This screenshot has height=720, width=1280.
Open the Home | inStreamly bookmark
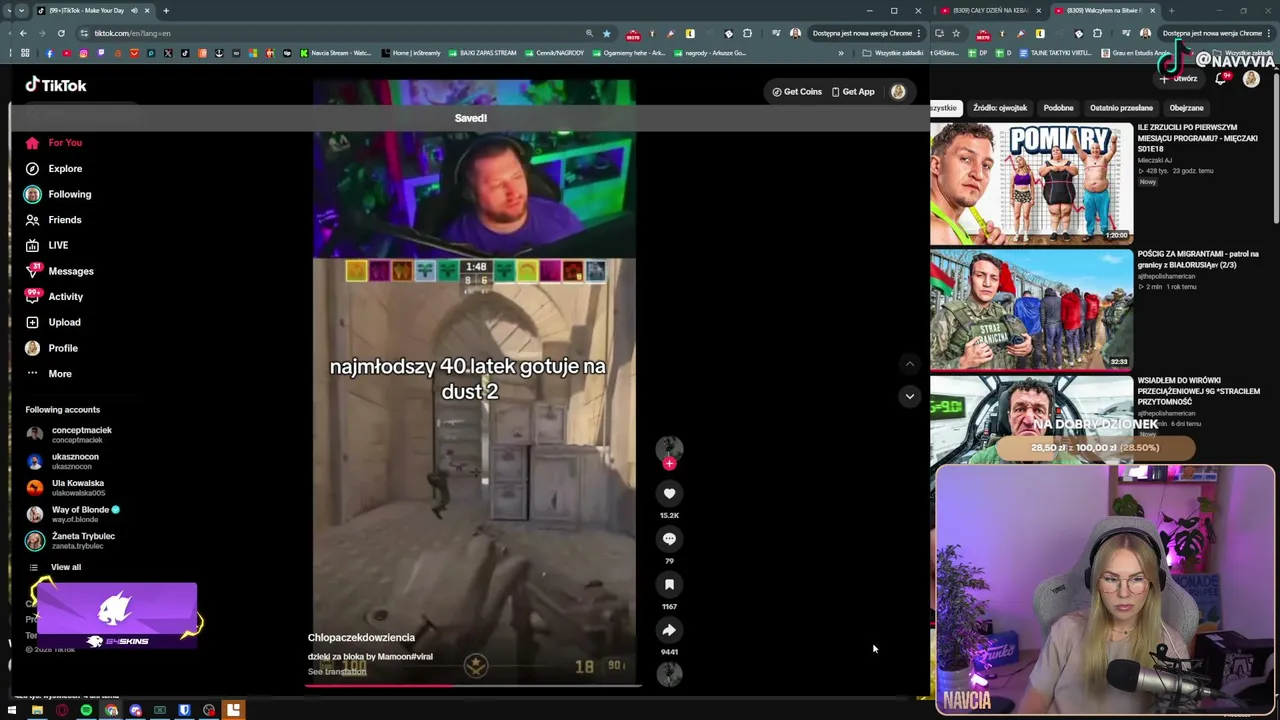click(411, 53)
